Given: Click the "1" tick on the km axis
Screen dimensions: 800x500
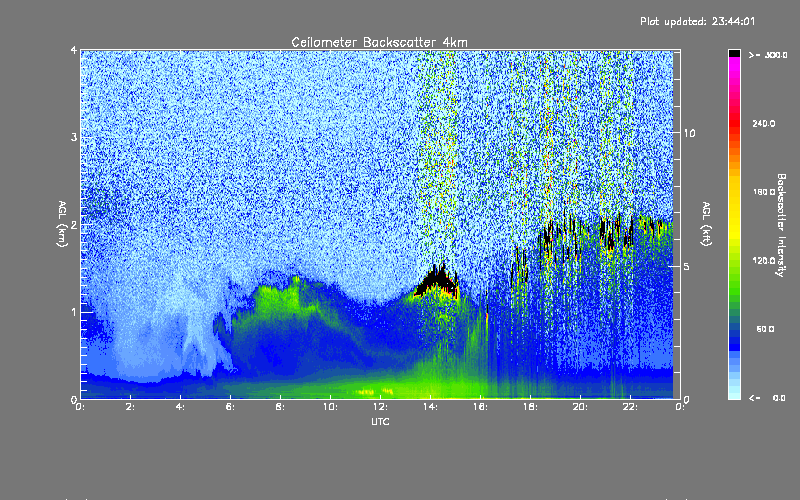Looking at the screenshot, I should [74, 312].
